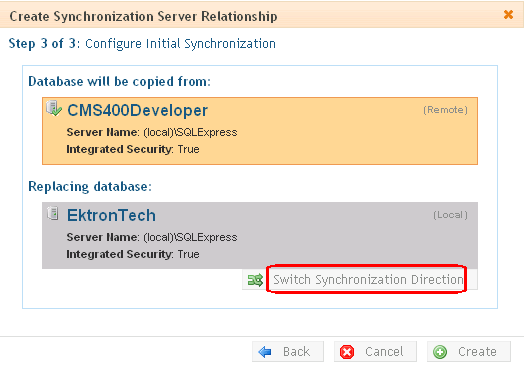
Task: Select the EktronTech database name
Action: [x=111, y=215]
